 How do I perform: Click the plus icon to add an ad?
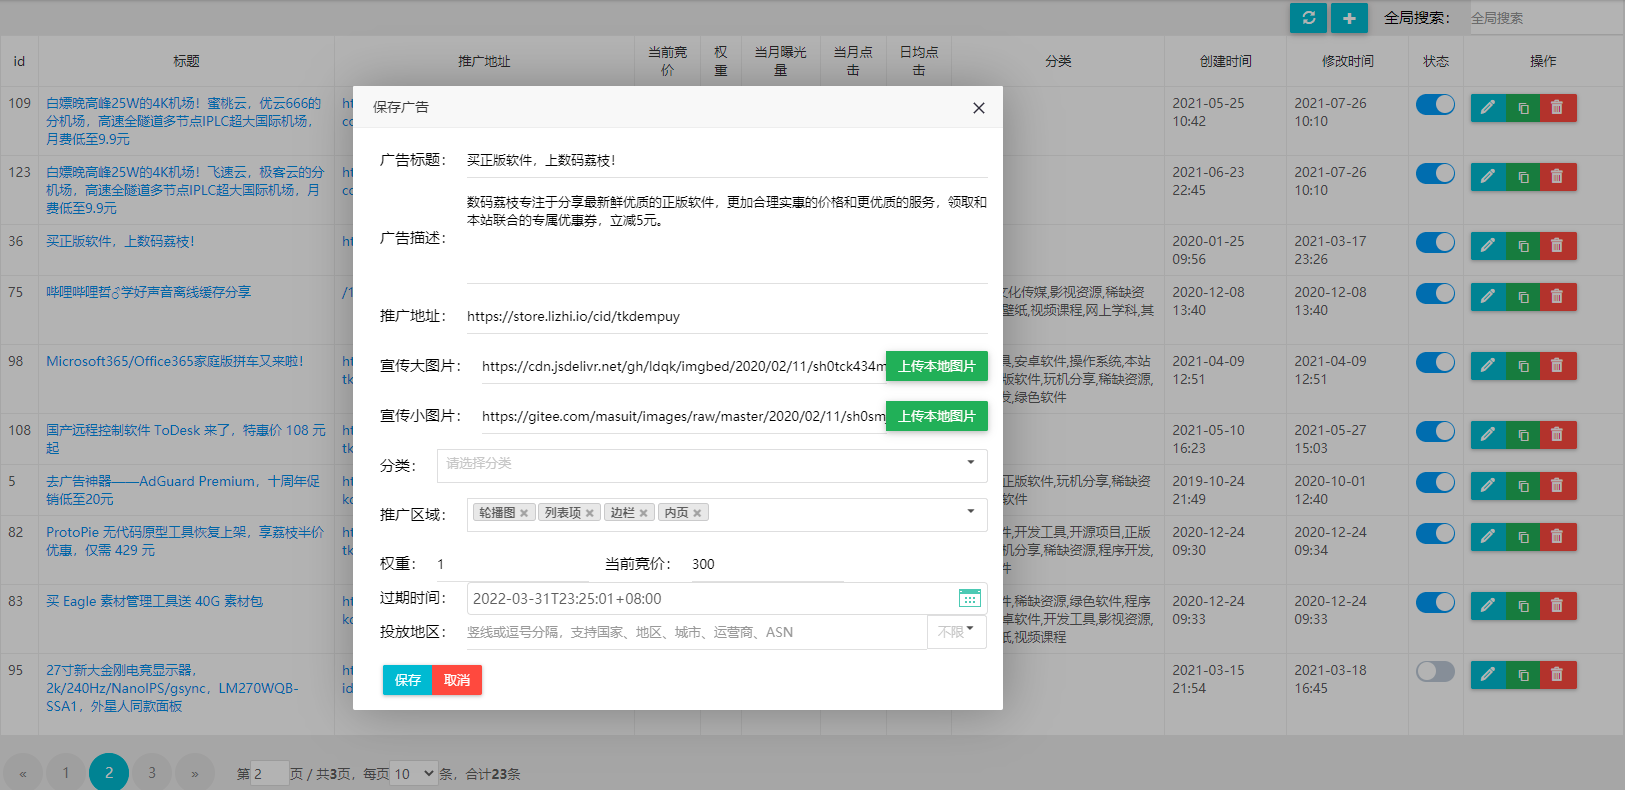1349,18
